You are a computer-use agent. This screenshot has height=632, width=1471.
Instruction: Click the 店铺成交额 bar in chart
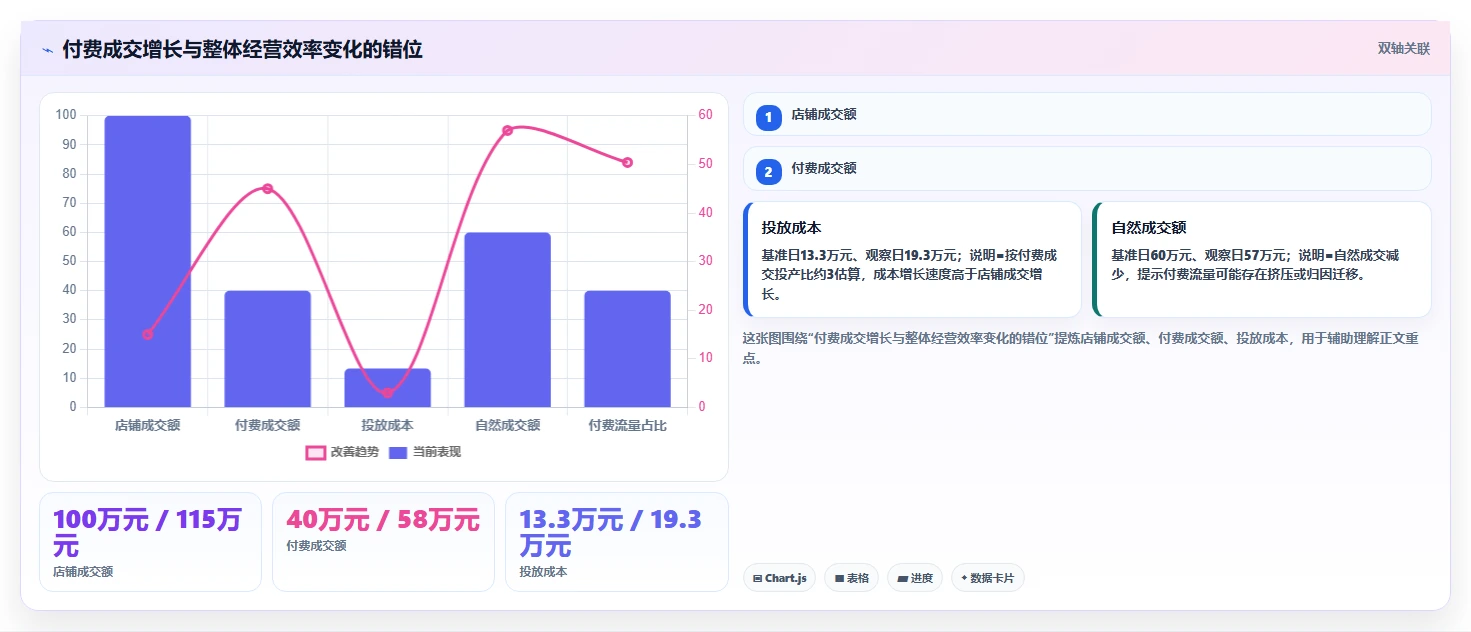coord(148,261)
